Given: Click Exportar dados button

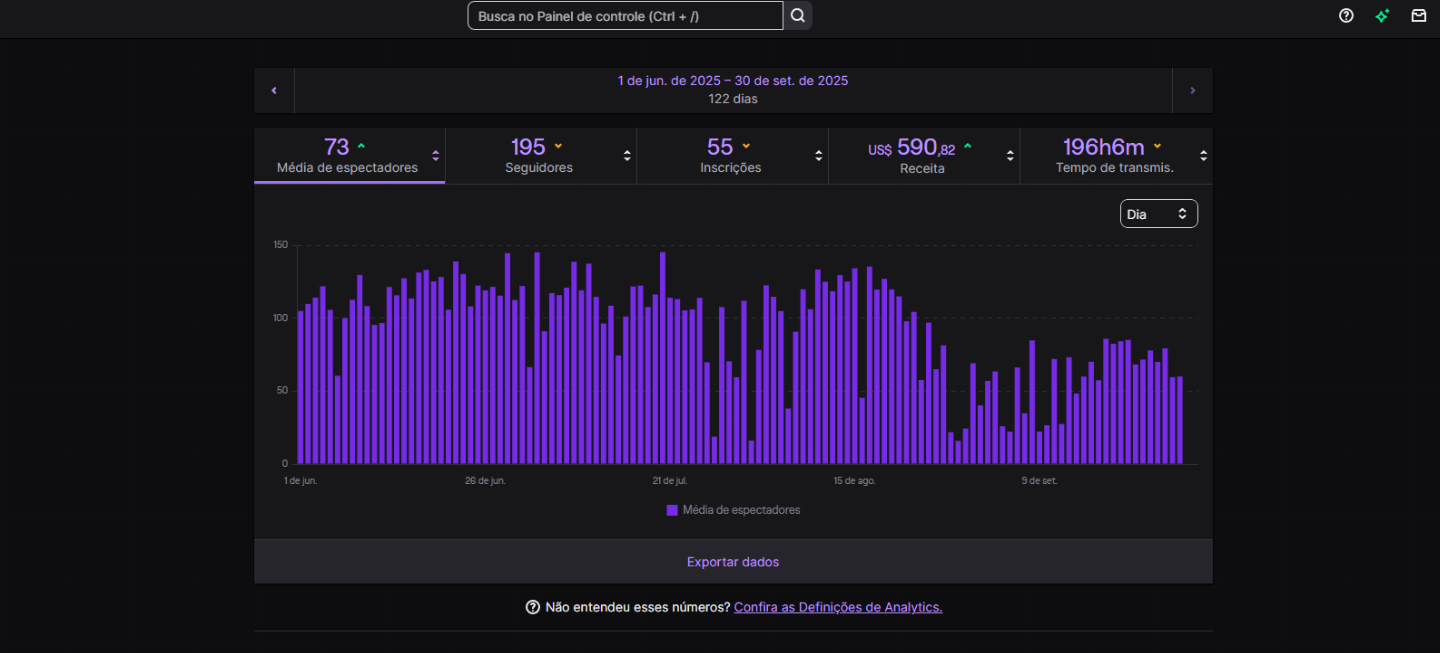Looking at the screenshot, I should point(733,562).
